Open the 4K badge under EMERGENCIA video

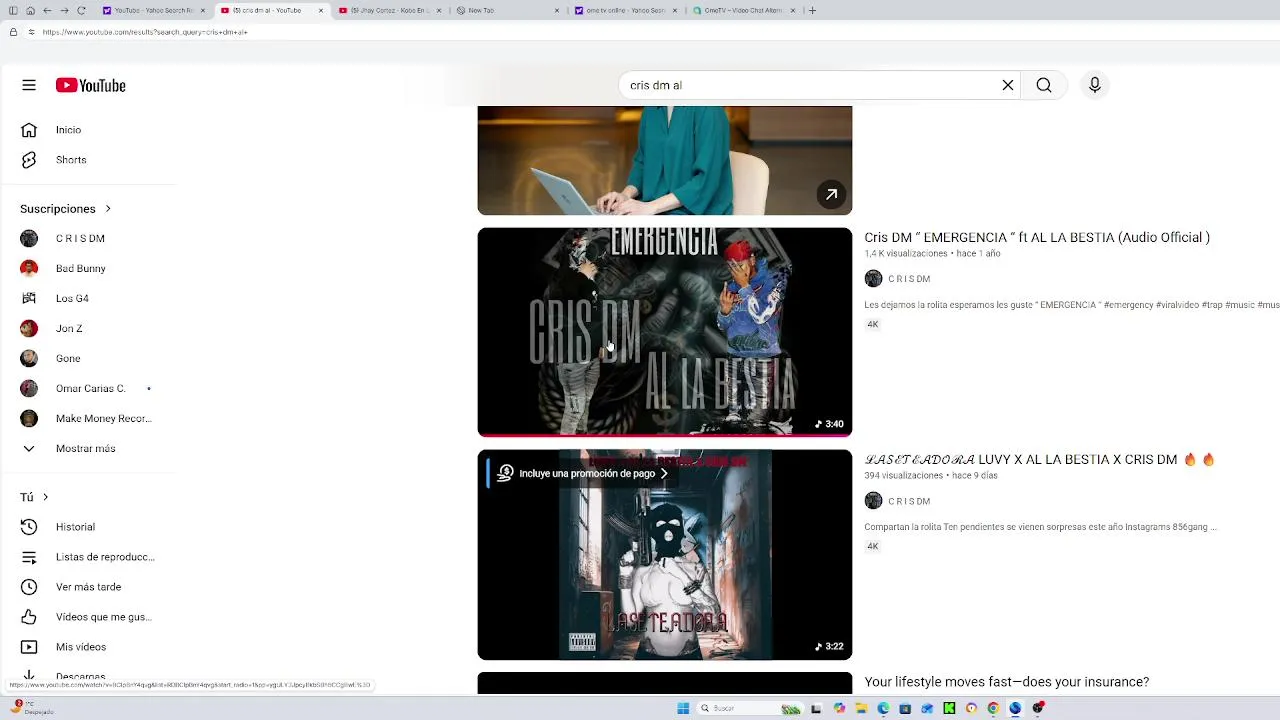tap(873, 324)
